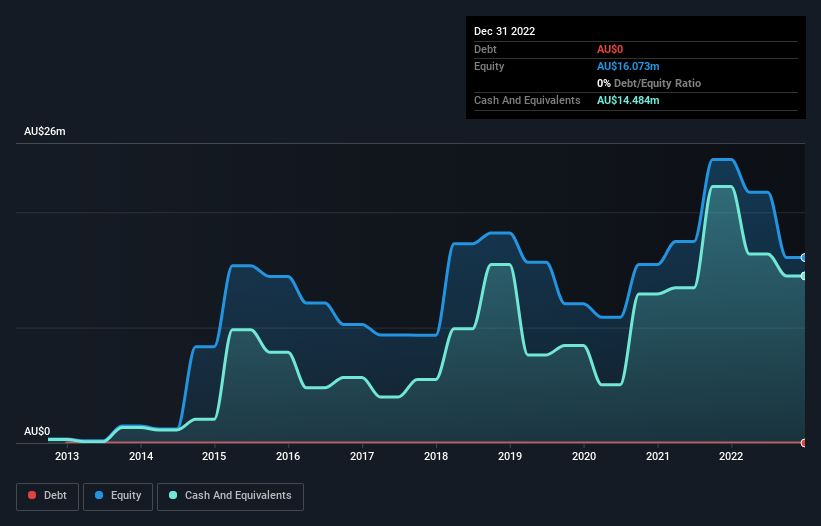Click the AU$0 debt value in tooltip
The height and width of the screenshot is (526, 821).
pos(610,49)
